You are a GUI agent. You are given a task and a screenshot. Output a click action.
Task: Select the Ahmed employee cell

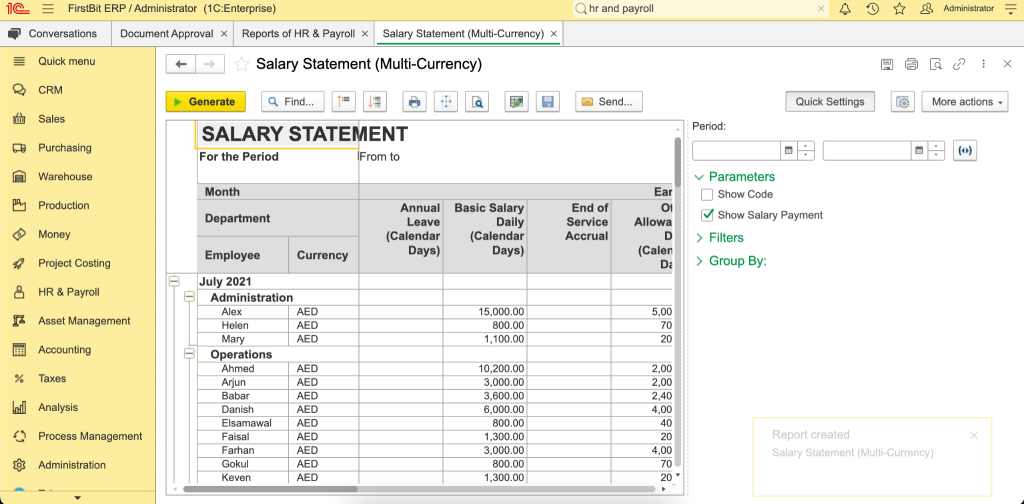[242, 369]
